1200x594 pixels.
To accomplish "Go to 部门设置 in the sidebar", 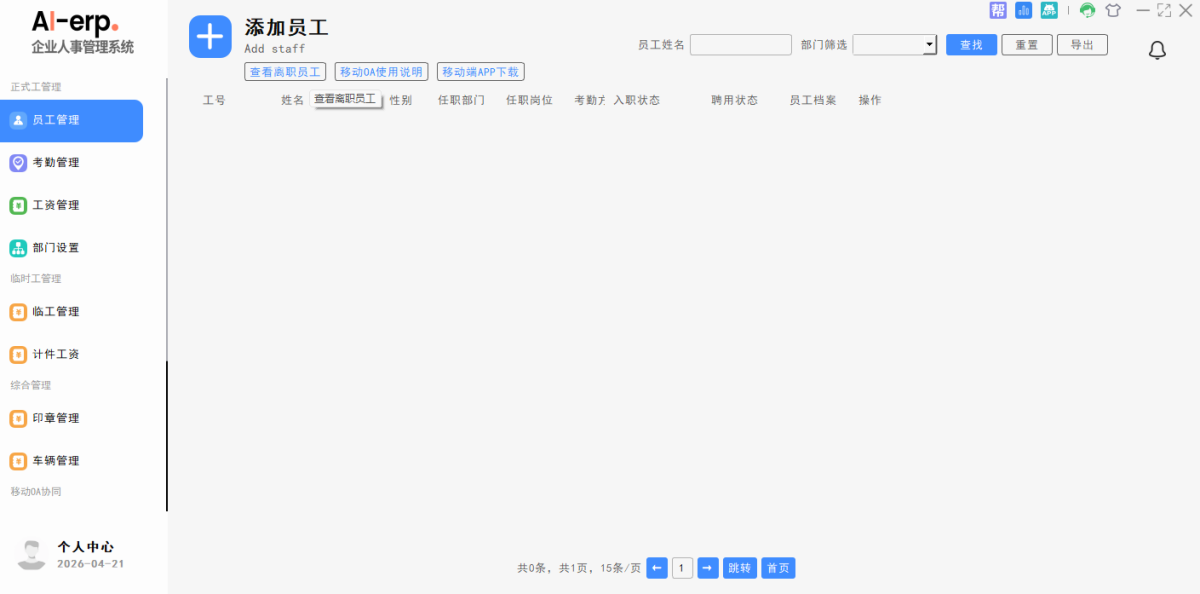I will (56, 248).
